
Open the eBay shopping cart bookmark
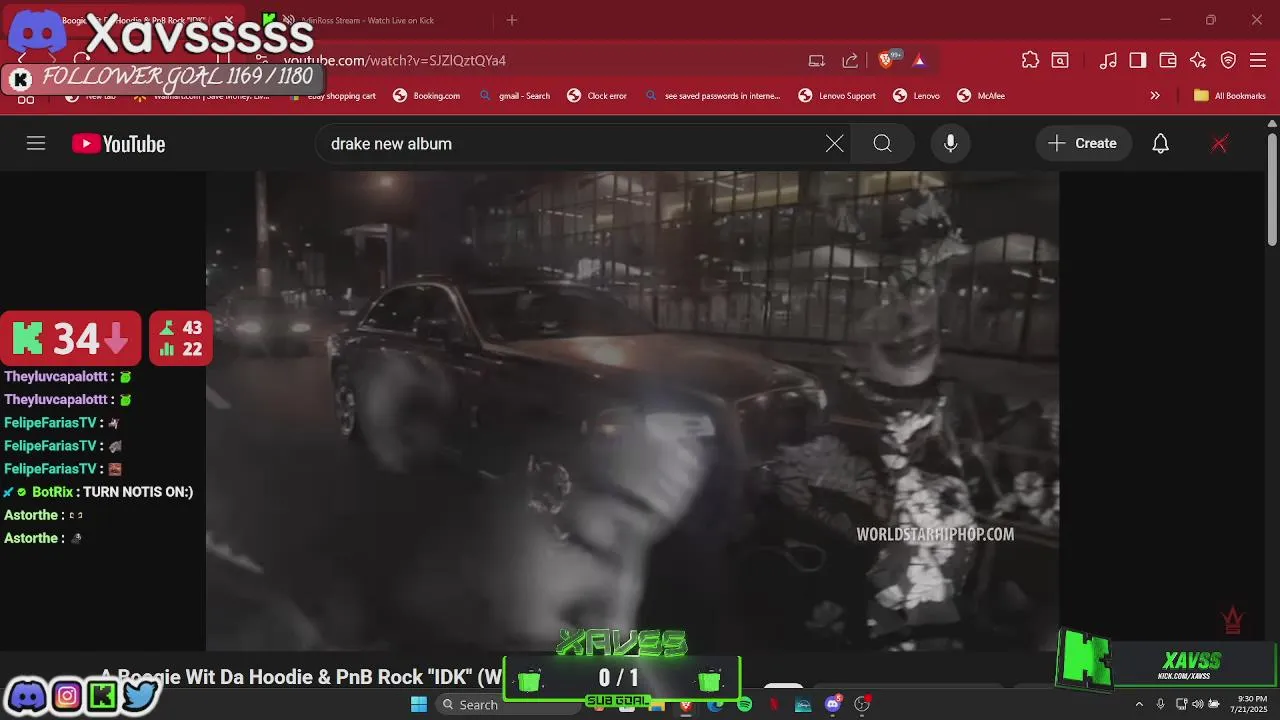pyautogui.click(x=332, y=96)
